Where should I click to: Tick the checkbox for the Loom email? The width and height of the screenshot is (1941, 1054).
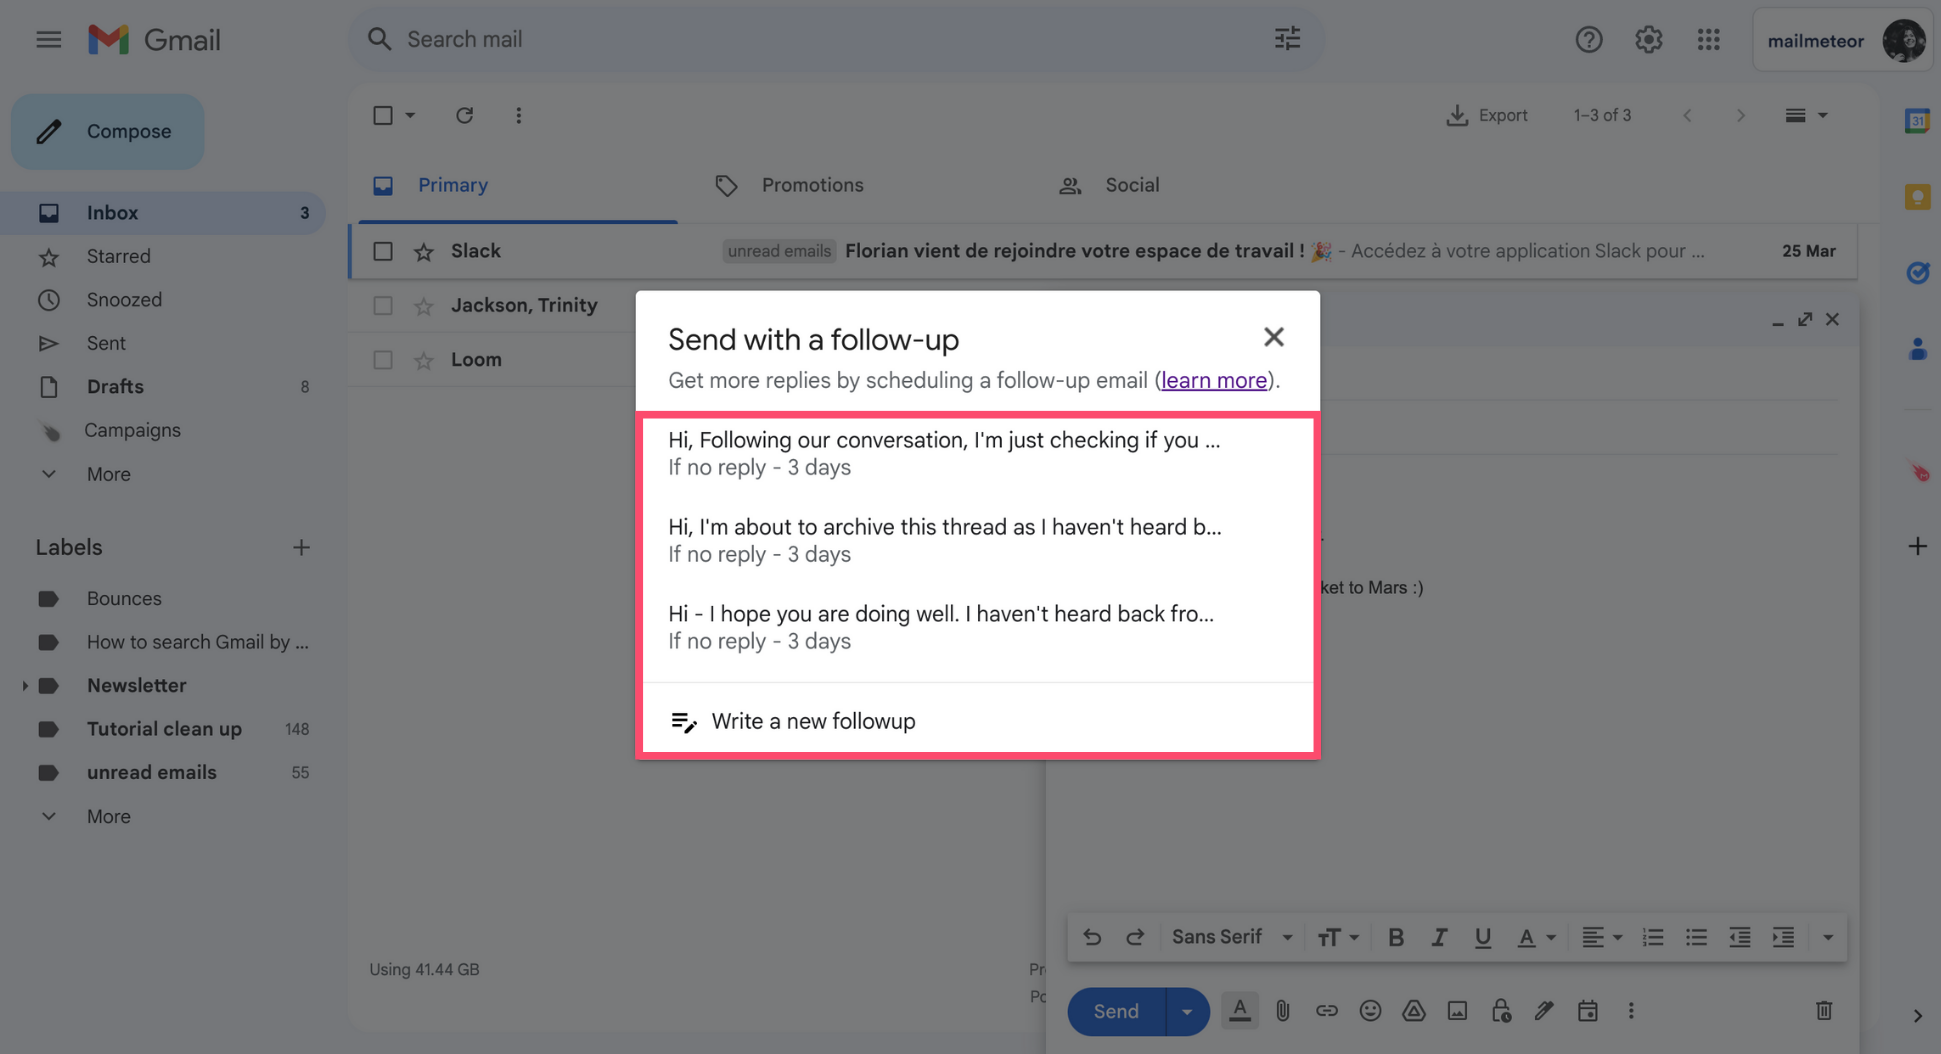(382, 359)
